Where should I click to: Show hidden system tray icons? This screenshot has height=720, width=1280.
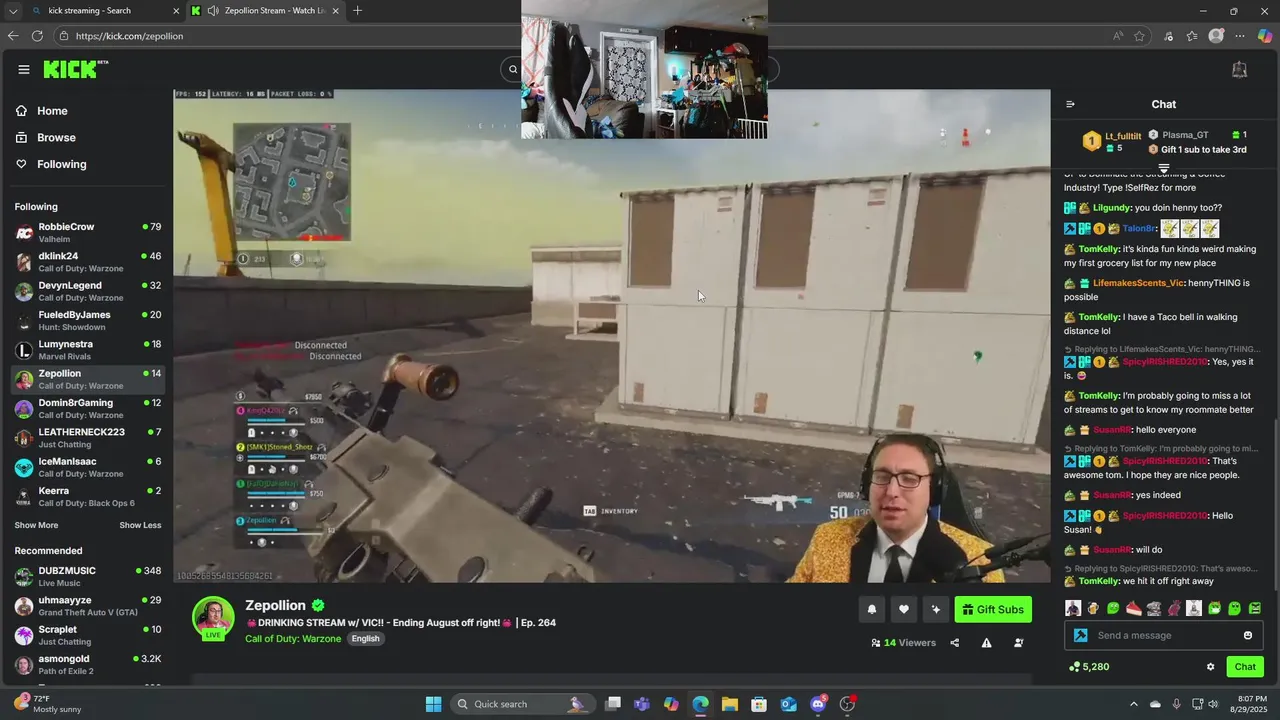coord(1133,704)
